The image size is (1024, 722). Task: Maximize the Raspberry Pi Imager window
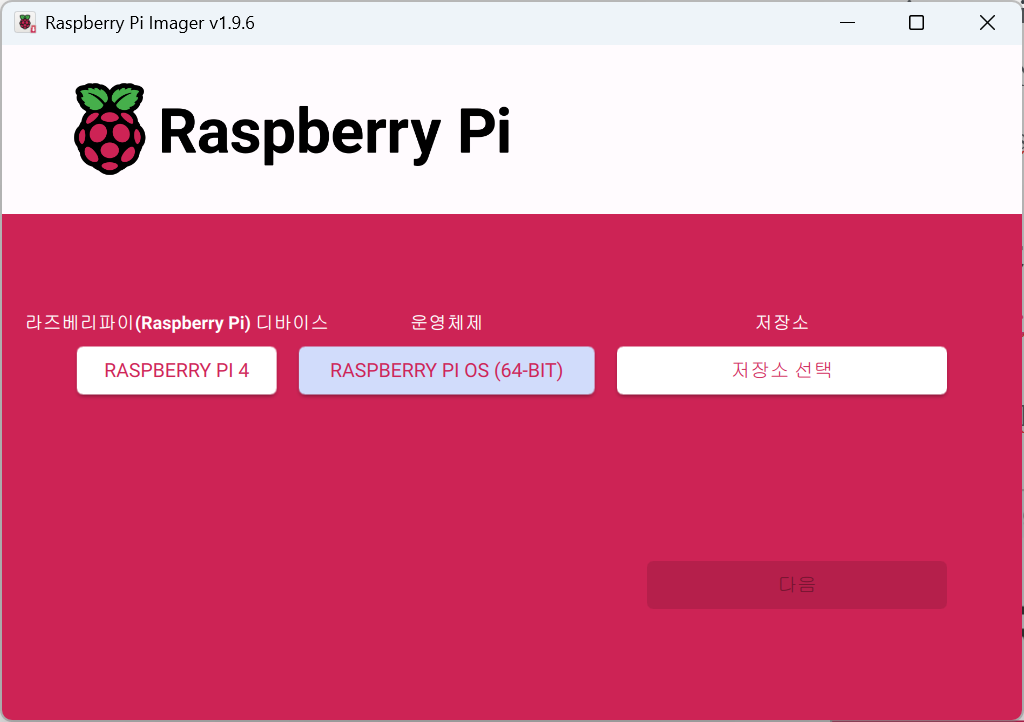coord(916,21)
